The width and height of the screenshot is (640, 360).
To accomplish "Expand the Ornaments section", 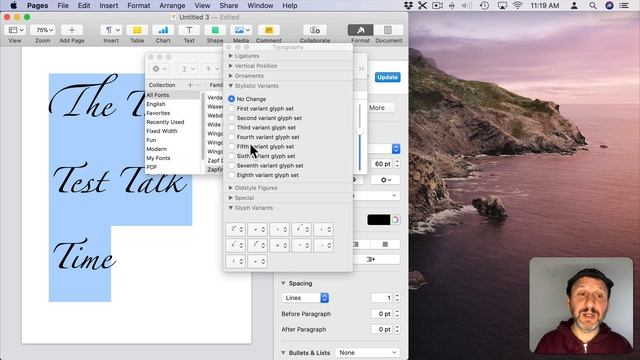I will (231, 76).
